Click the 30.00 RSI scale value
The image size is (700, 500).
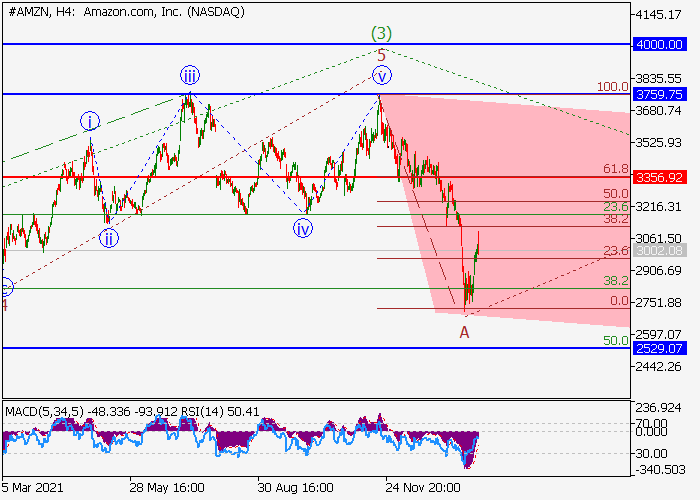(x=651, y=454)
